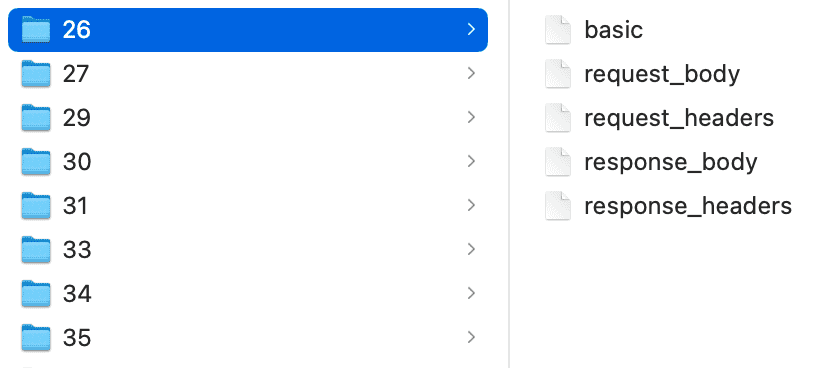Viewport: 826px width, 368px height.
Task: Click the folder icon for 30
Action: pos(36,162)
